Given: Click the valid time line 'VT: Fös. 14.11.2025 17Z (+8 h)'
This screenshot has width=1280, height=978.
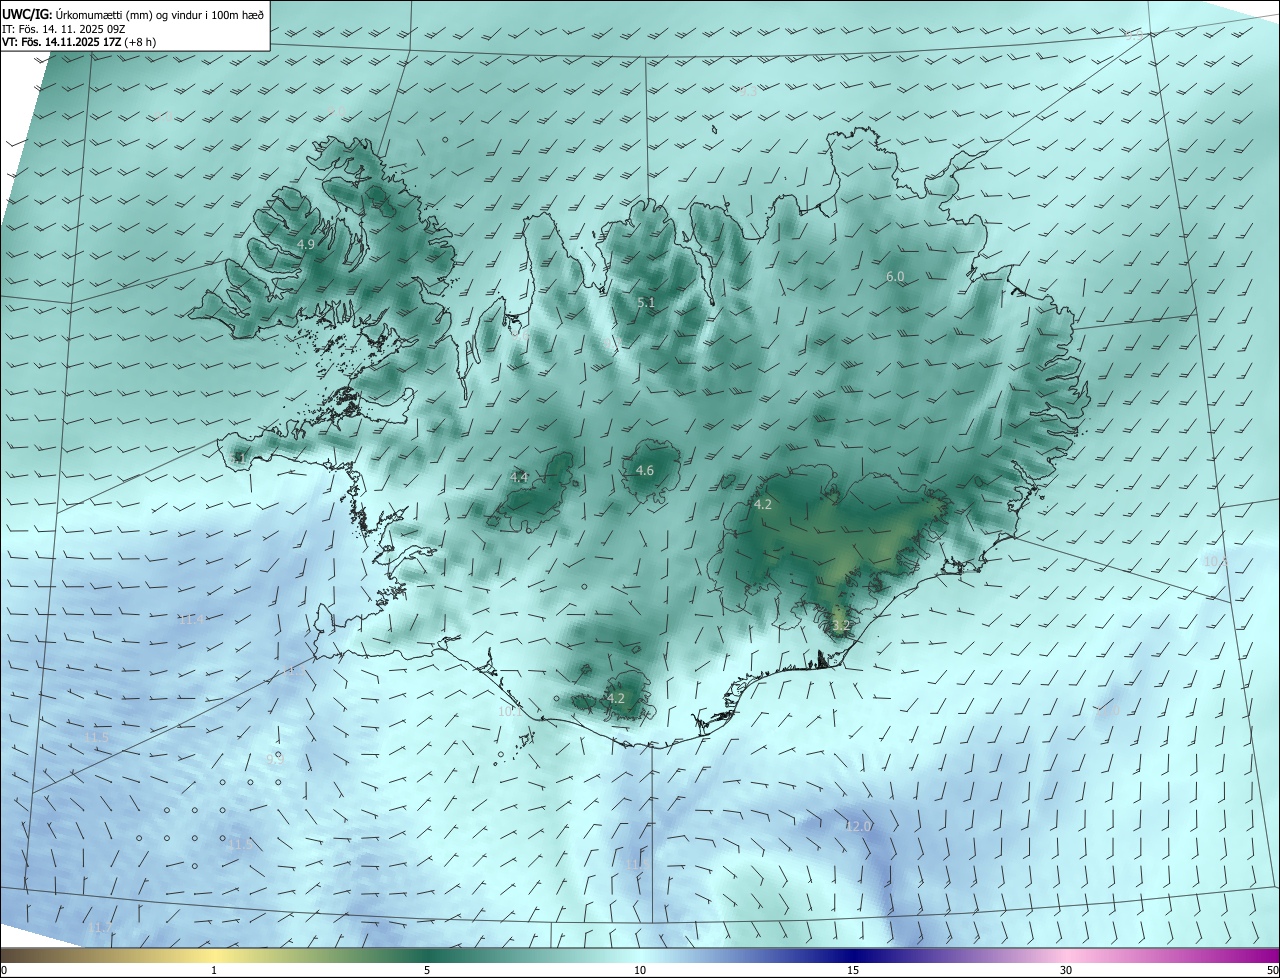Looking at the screenshot, I should click(79, 42).
